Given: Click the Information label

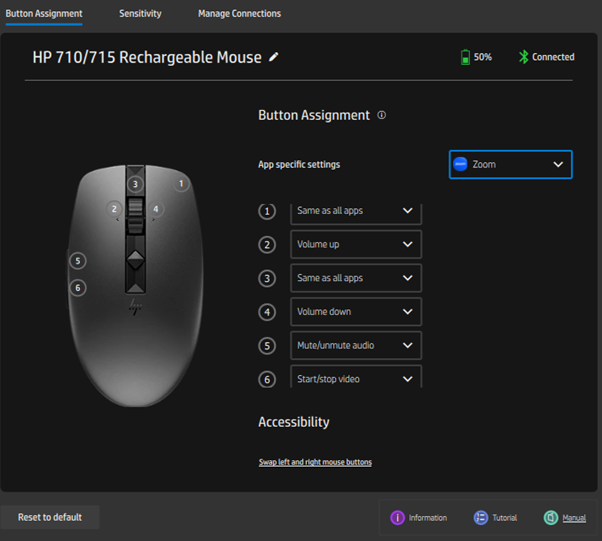Looking at the screenshot, I should pos(428,518).
